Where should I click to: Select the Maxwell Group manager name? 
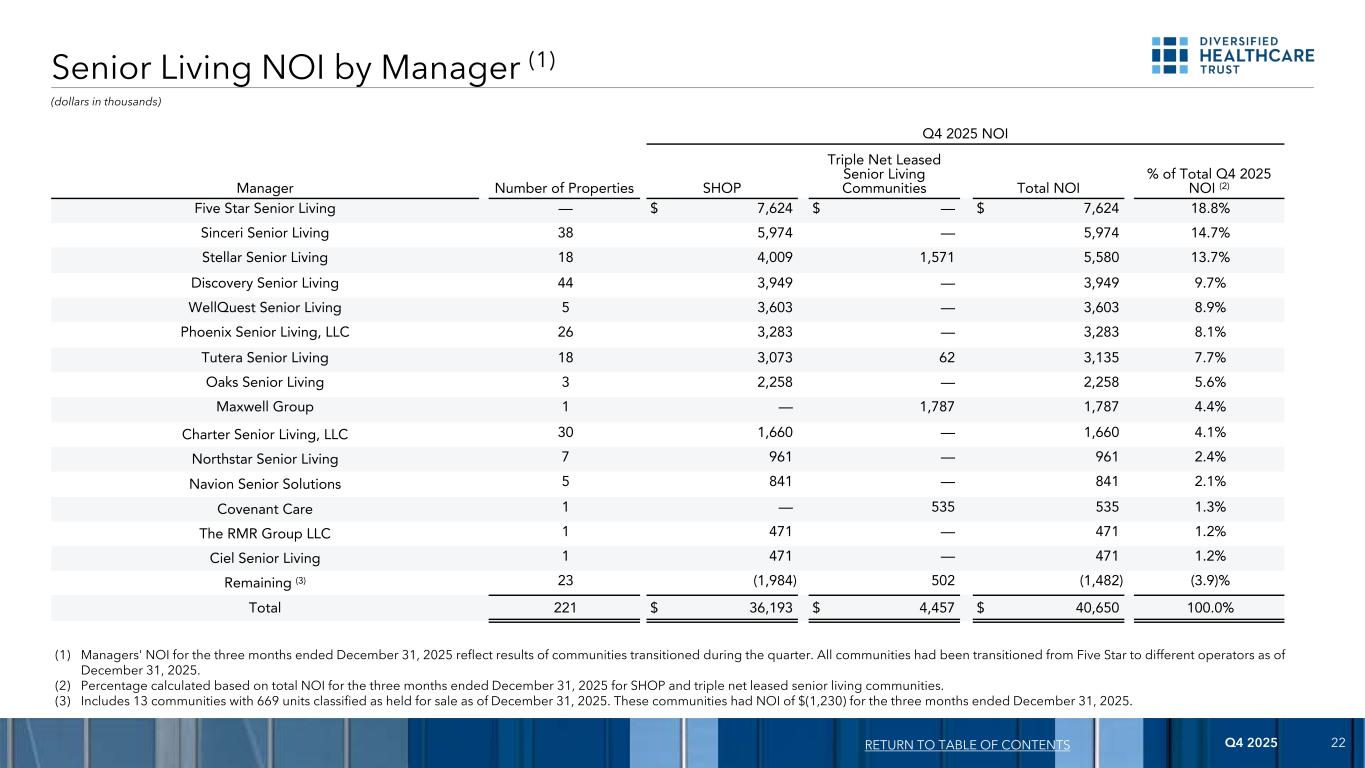pyautogui.click(x=265, y=407)
